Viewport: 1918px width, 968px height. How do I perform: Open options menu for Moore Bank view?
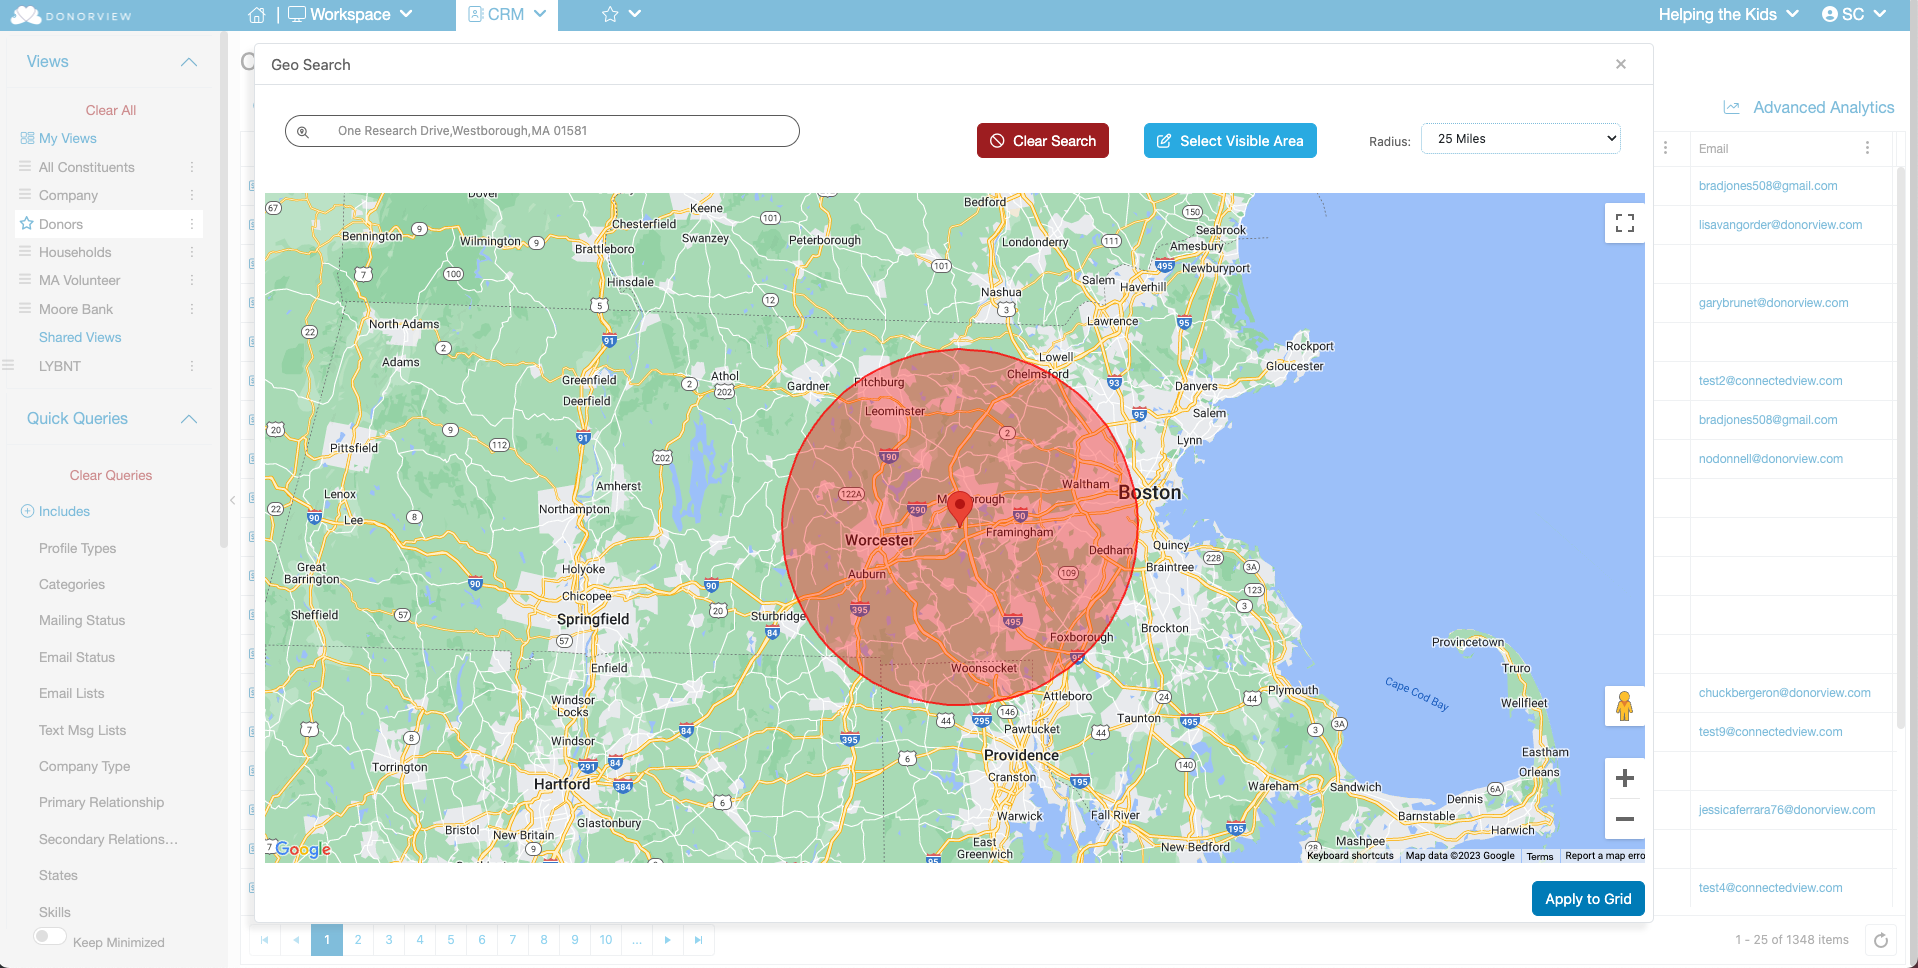pyautogui.click(x=192, y=309)
